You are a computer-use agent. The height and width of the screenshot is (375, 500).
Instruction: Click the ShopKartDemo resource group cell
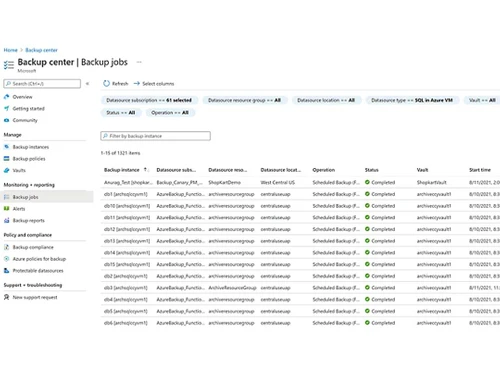pyautogui.click(x=224, y=182)
